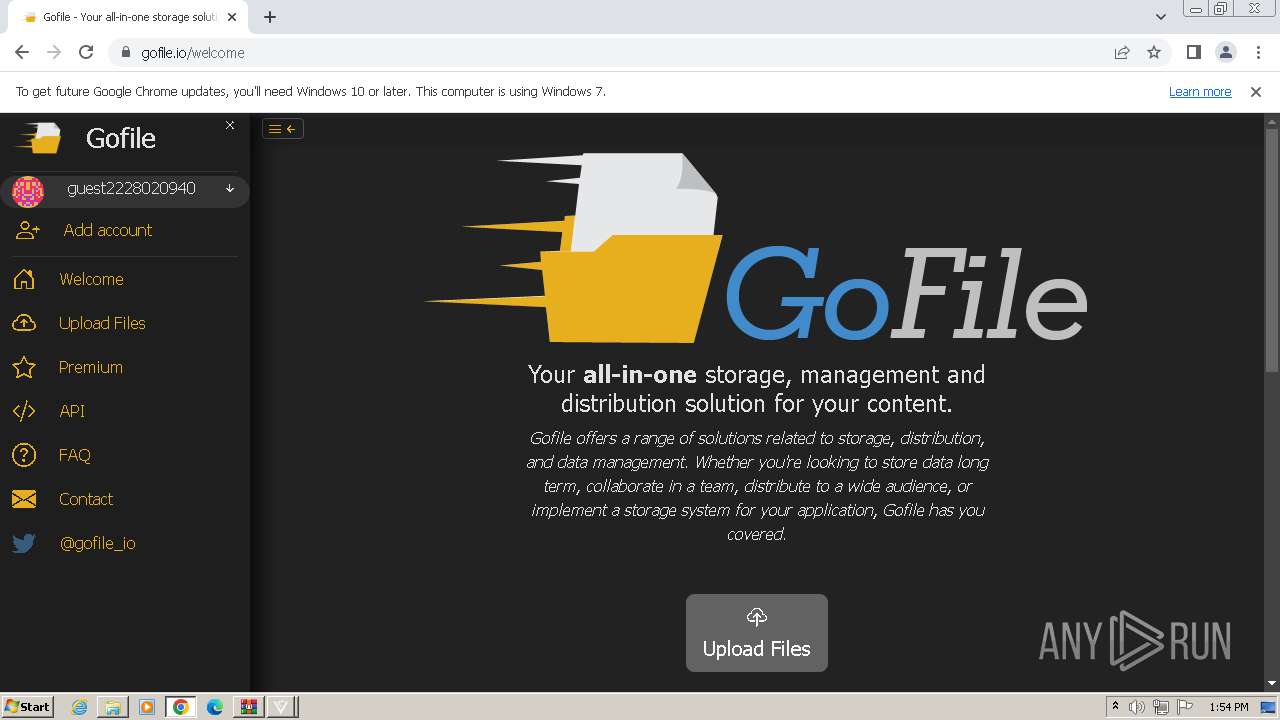Viewport: 1280px width, 720px height.
Task: Click the large Upload Files button
Action: point(757,633)
